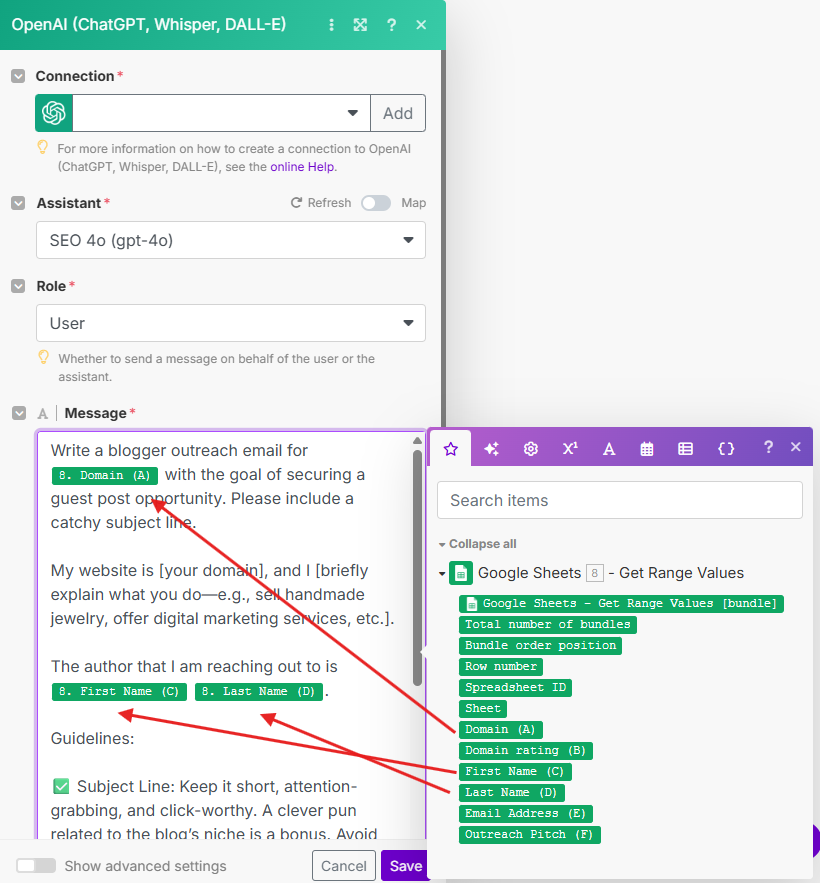Open help for the OpenAI module
Screen dimensions: 820x883
pyautogui.click(x=391, y=25)
